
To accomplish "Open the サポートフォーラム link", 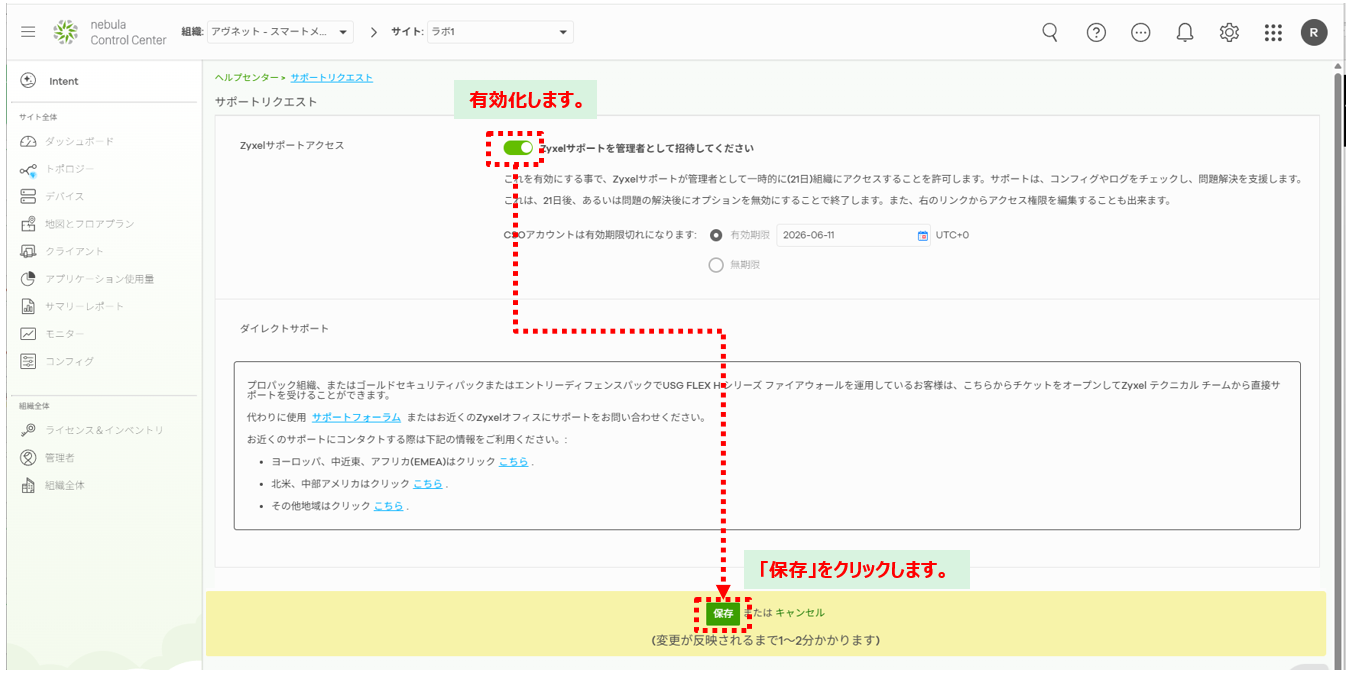I will pos(356,417).
